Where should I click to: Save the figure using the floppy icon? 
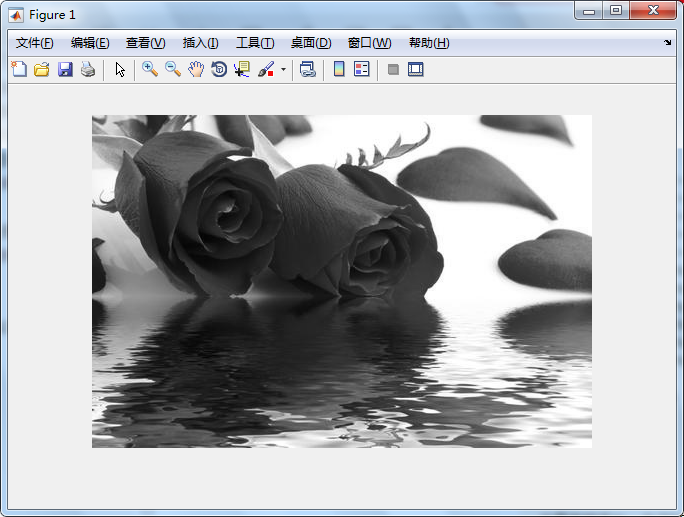(x=65, y=69)
